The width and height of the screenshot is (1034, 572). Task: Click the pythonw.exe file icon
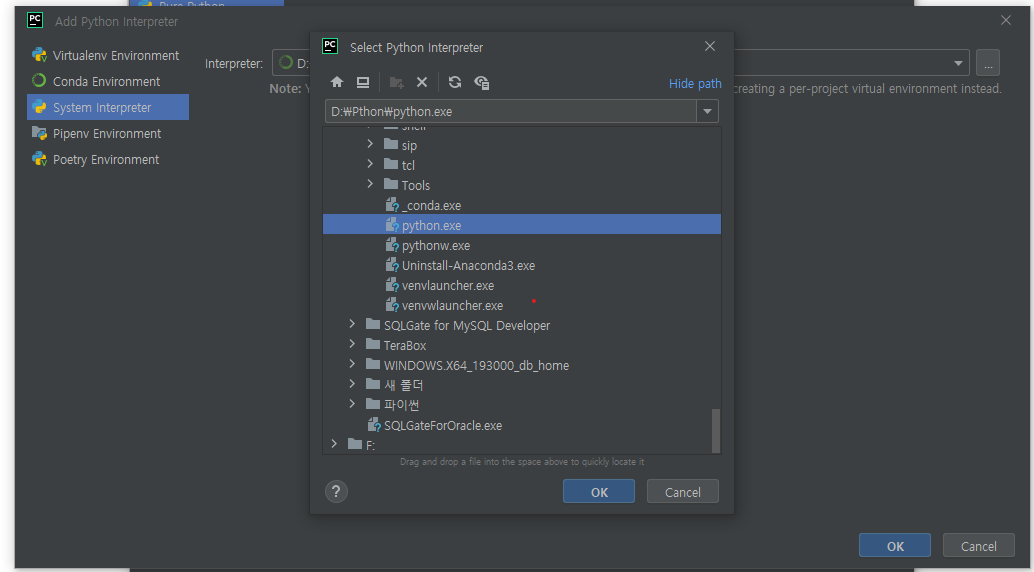pos(392,245)
